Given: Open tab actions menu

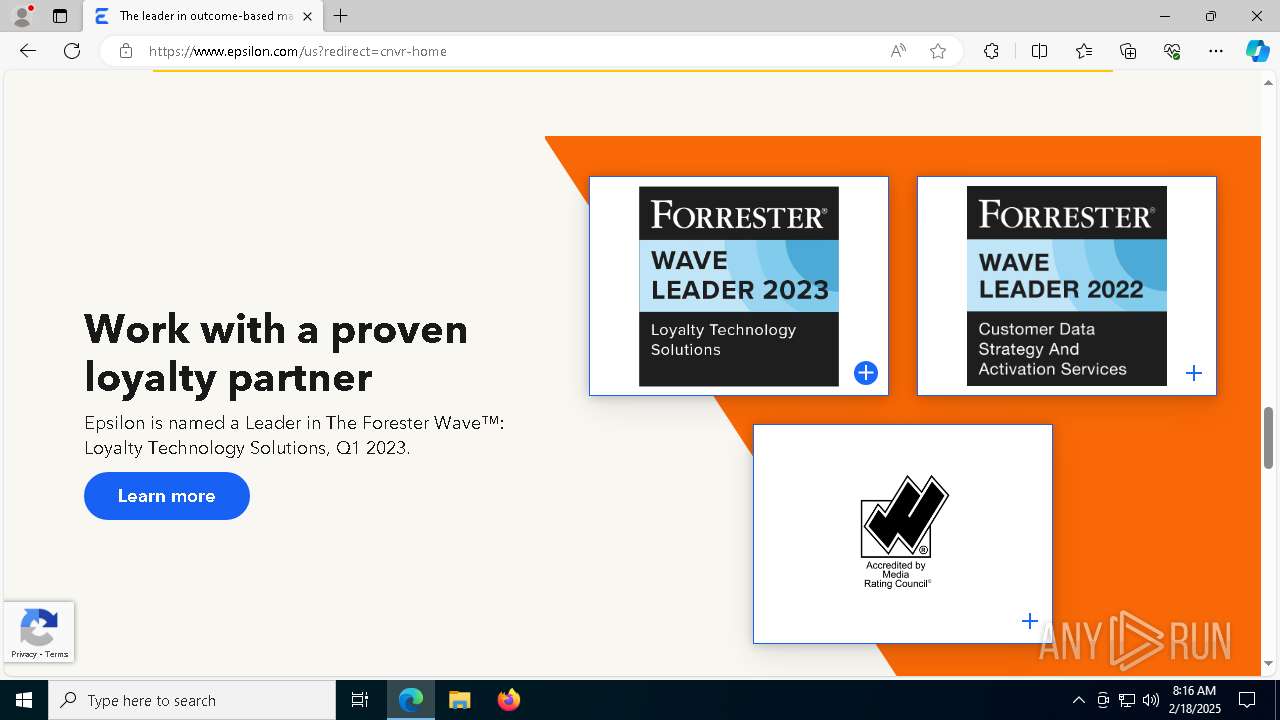Looking at the screenshot, I should 60,16.
